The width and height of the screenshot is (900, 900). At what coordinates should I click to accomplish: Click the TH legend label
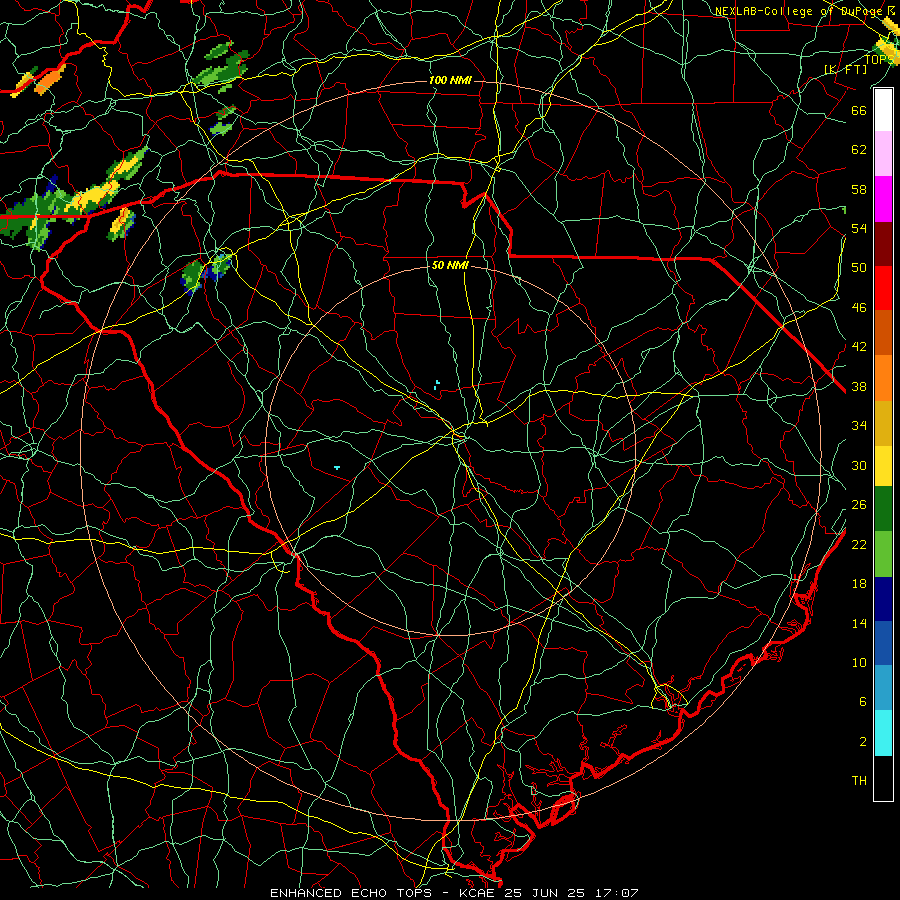pos(859,781)
